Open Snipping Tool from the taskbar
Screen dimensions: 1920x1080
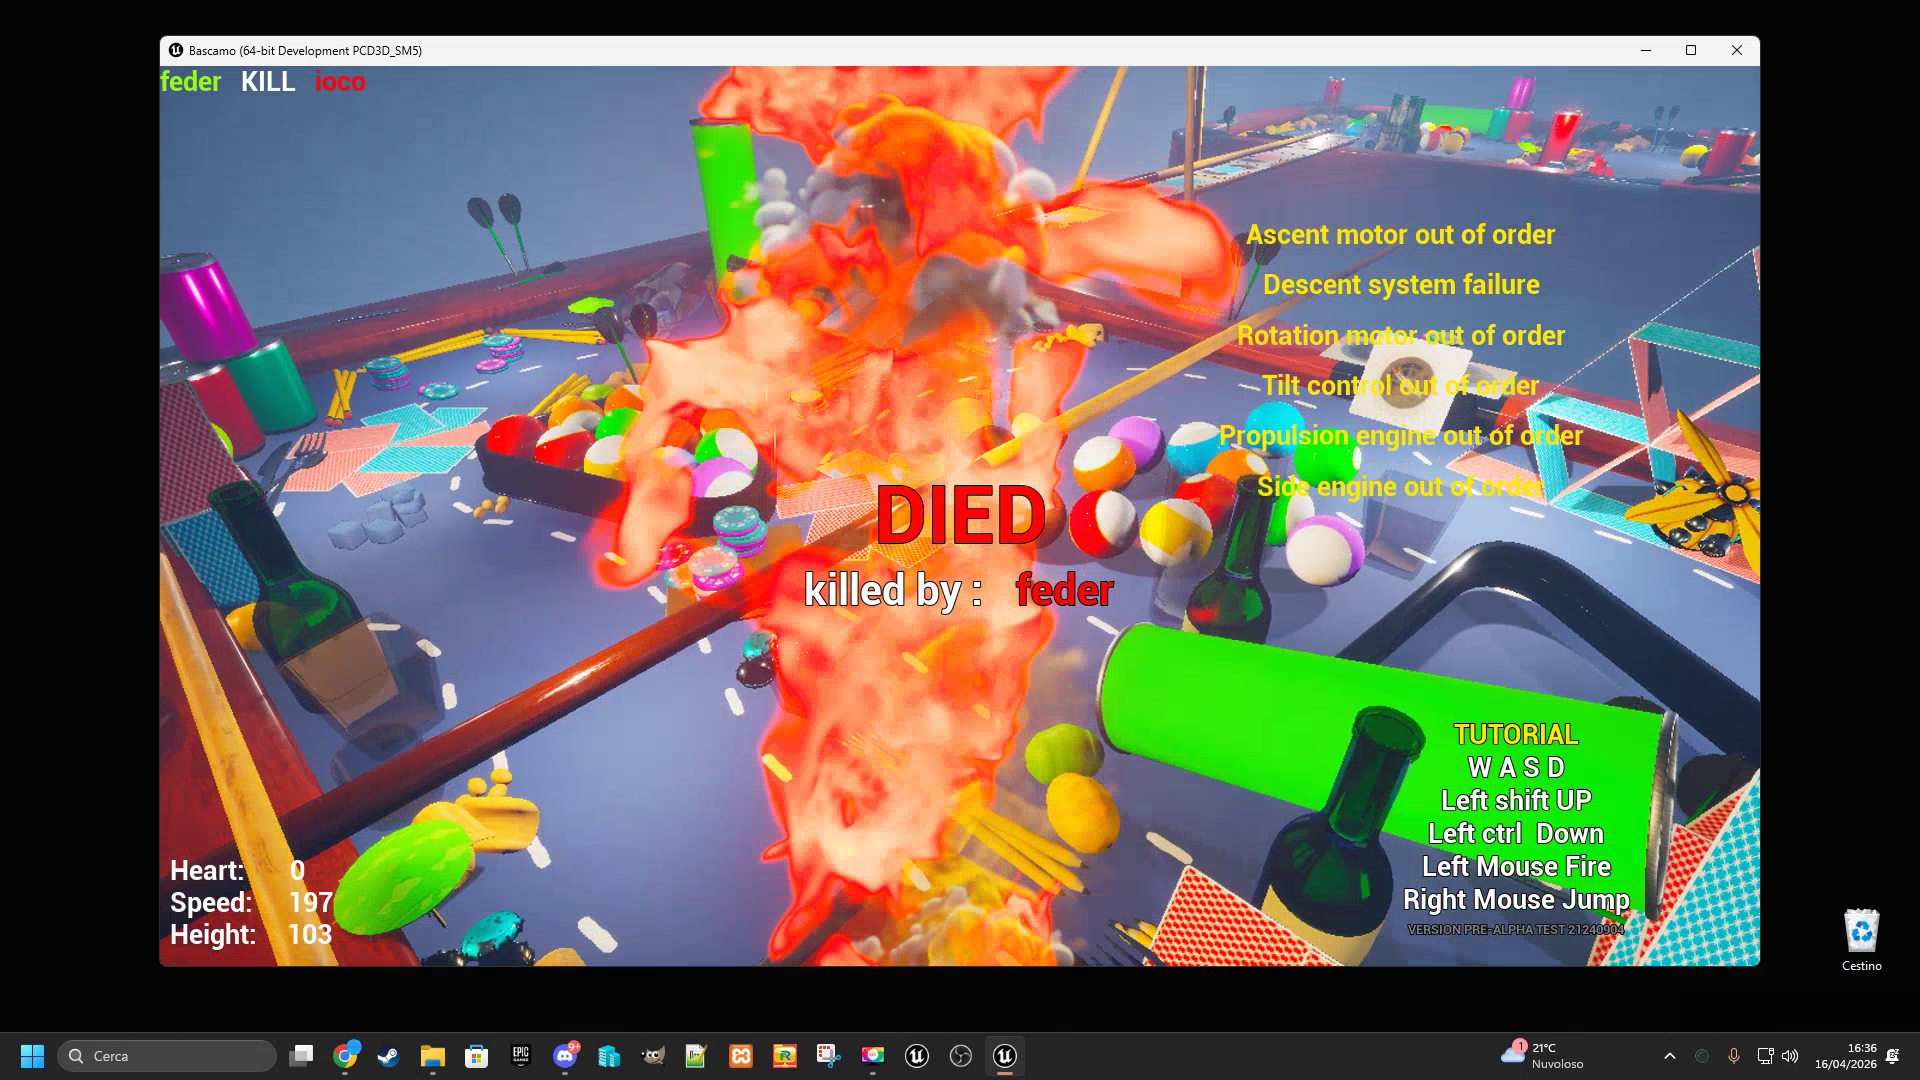pos(829,1056)
